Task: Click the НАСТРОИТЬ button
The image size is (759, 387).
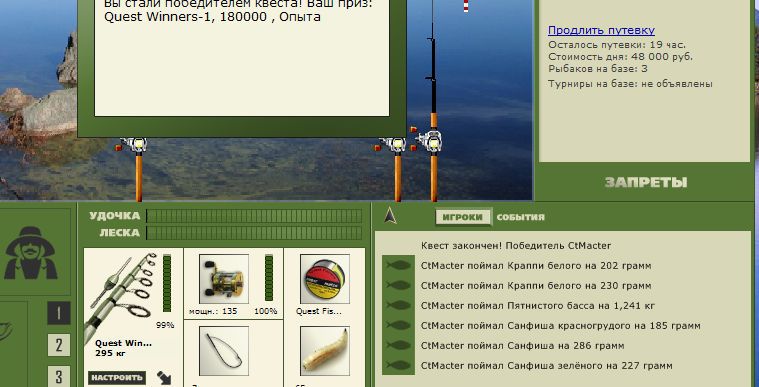Action: pos(117,378)
